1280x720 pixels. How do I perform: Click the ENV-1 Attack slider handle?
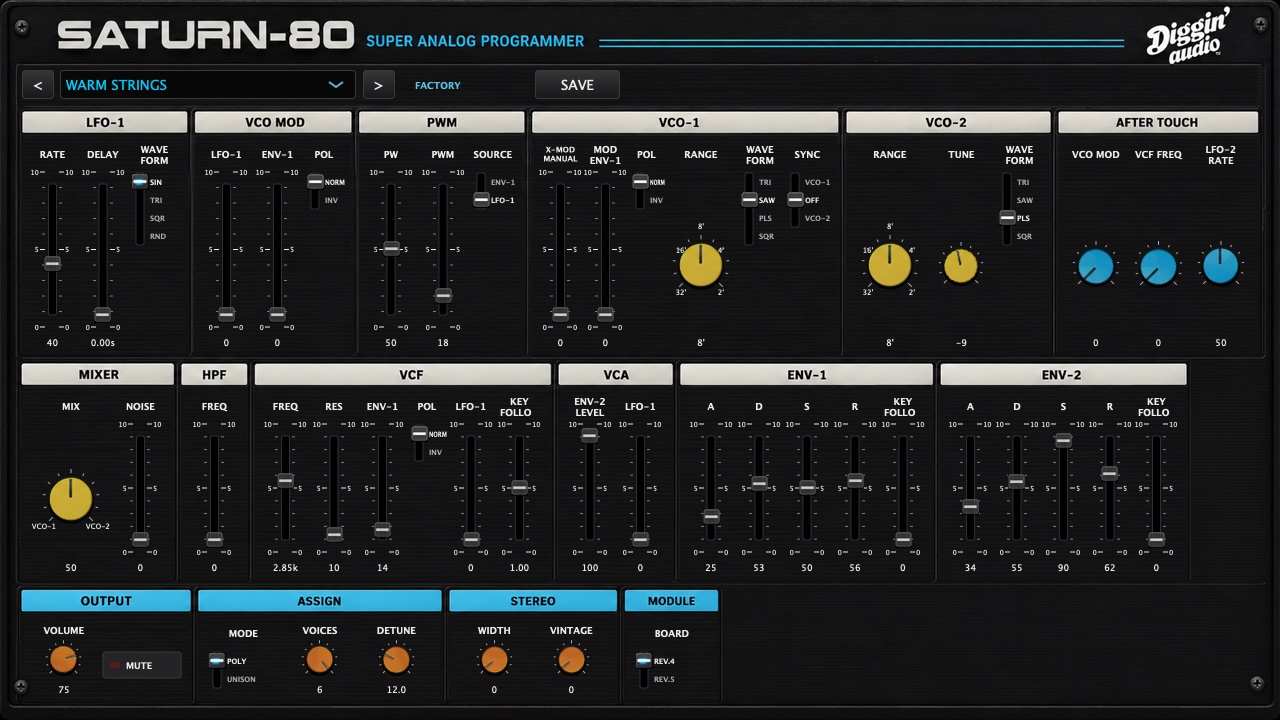click(710, 517)
